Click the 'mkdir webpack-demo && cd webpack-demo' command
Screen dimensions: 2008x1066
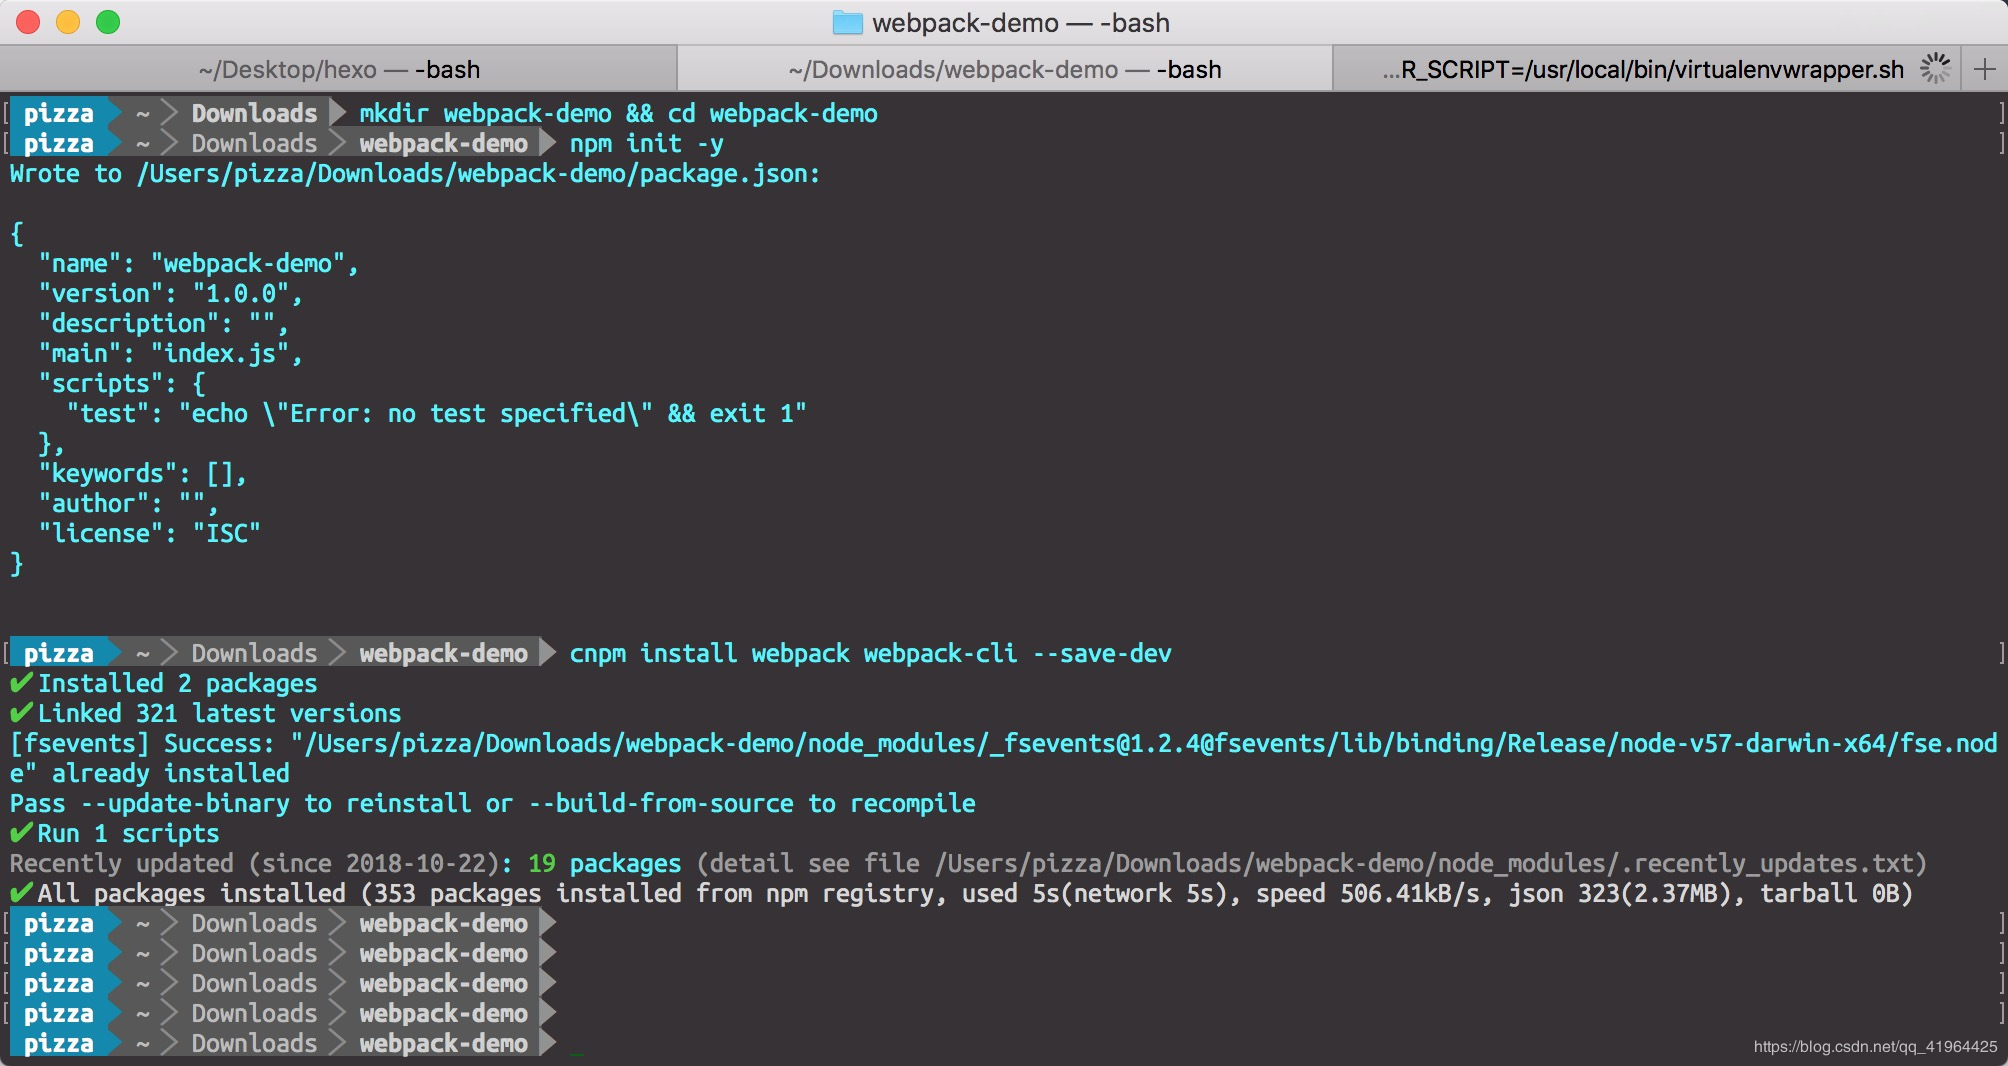[618, 114]
